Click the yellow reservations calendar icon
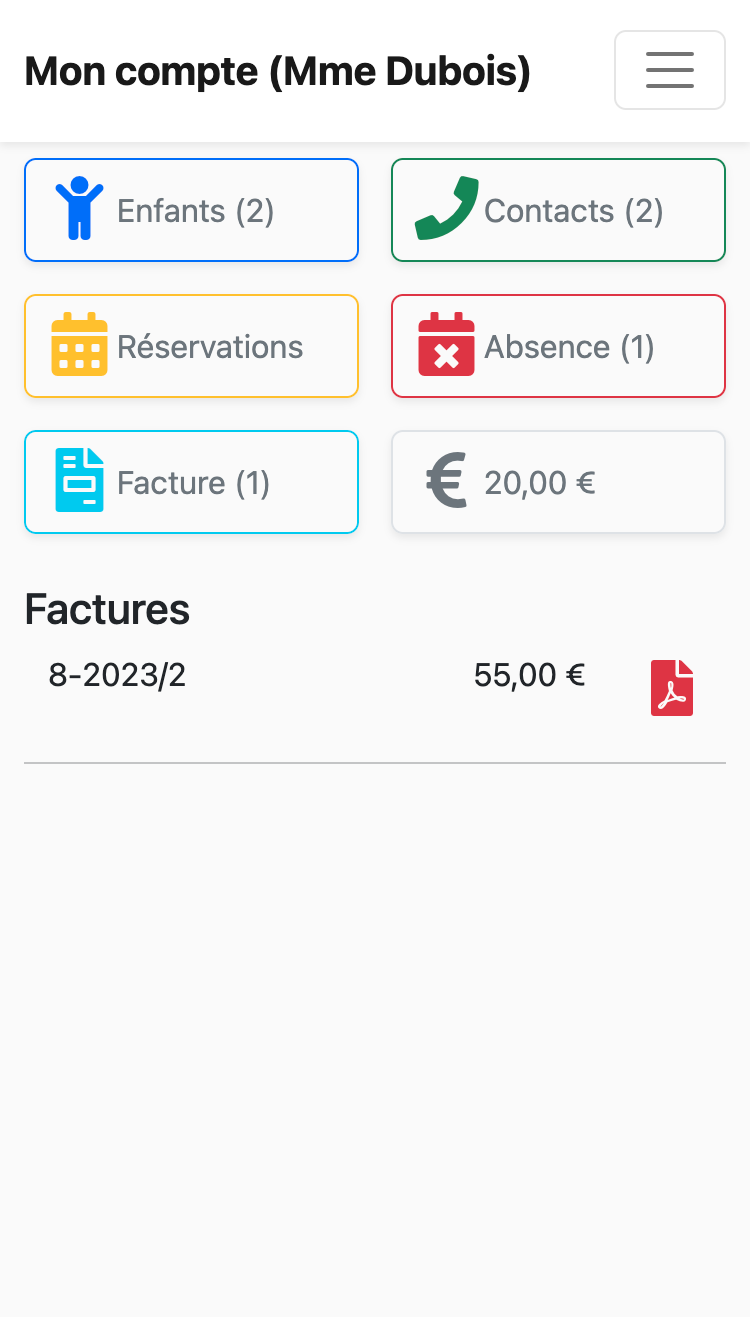The height and width of the screenshot is (1334, 750). click(x=79, y=345)
